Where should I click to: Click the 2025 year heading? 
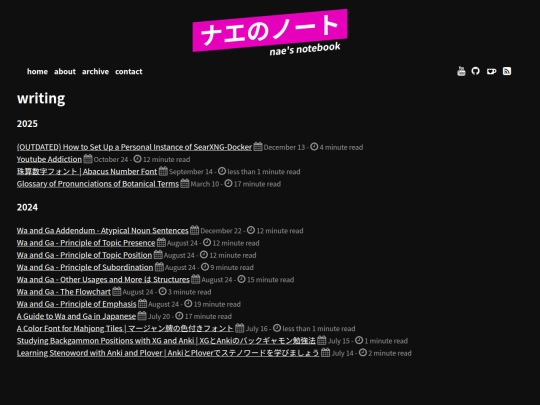[x=27, y=124]
